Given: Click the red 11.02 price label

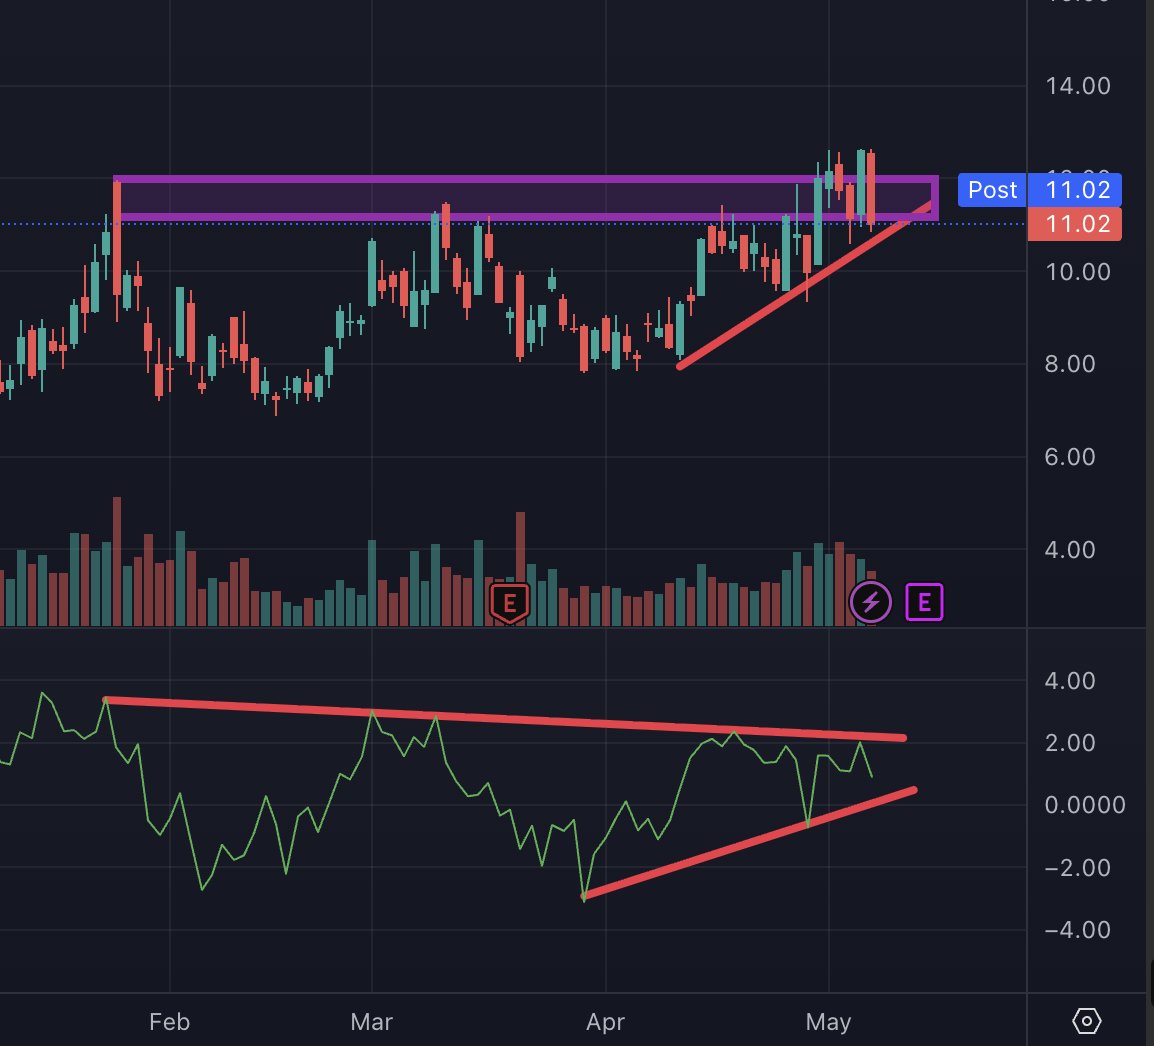Looking at the screenshot, I should tap(1075, 224).
